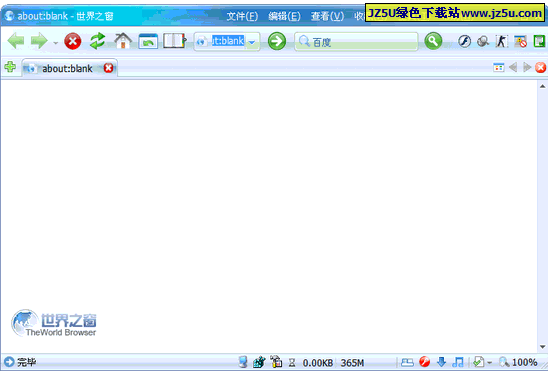Open the 编辑(E) menu

click(284, 16)
